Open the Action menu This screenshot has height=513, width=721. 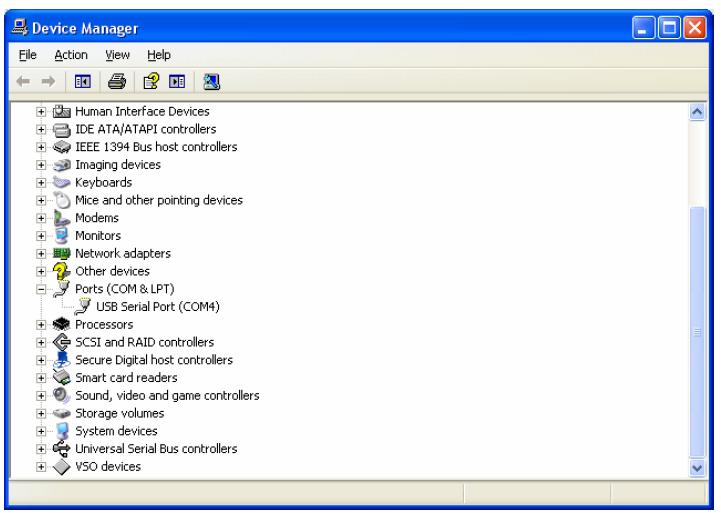click(x=71, y=55)
